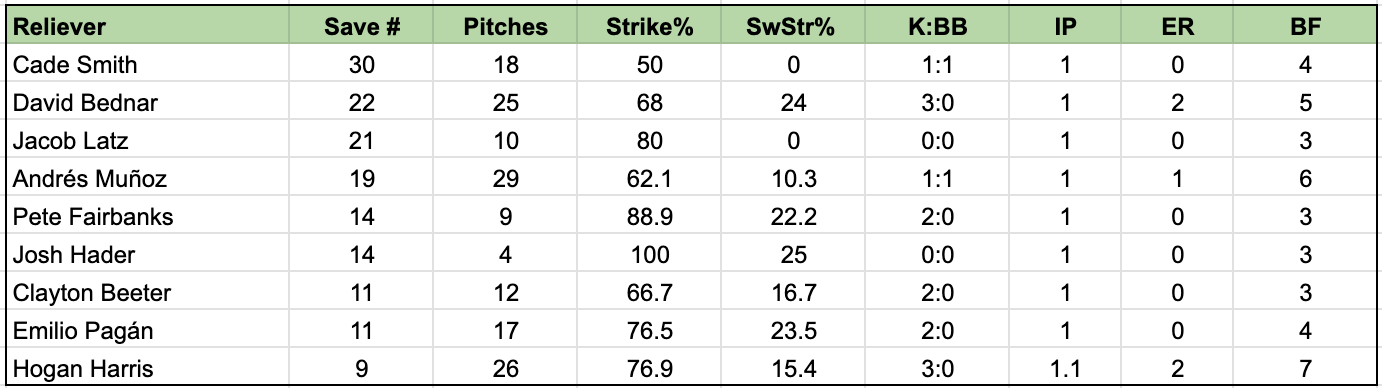Click the Hogan Harris cell
1382x388 pixels.
point(148,369)
